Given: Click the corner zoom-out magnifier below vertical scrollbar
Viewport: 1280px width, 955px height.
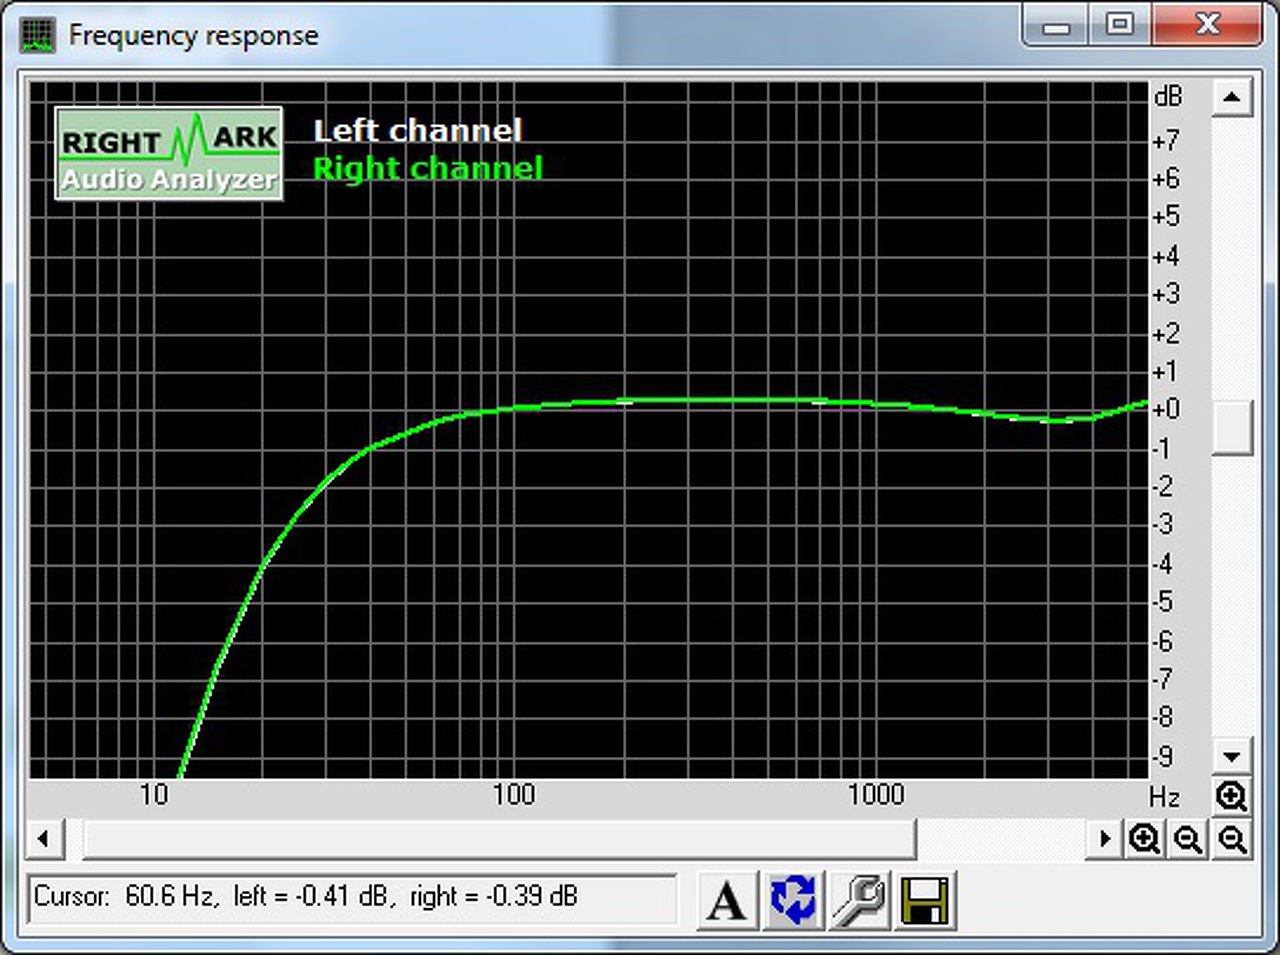Looking at the screenshot, I should pyautogui.click(x=1232, y=839).
